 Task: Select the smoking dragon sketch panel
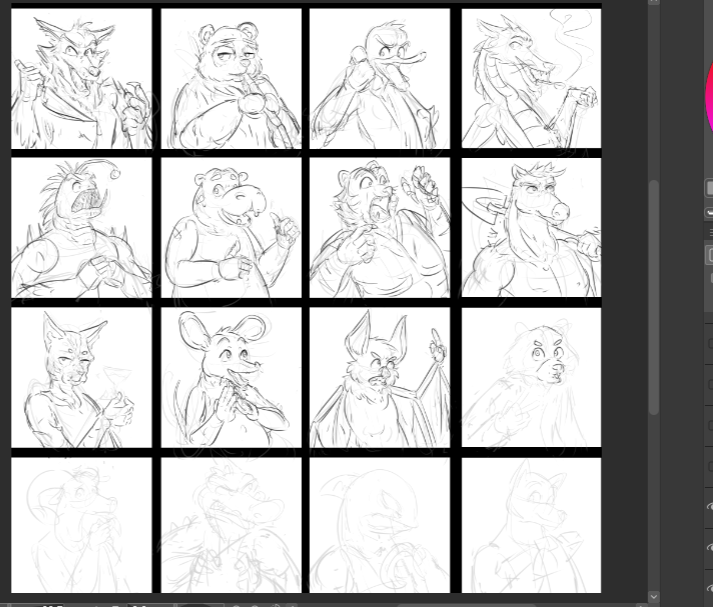531,79
